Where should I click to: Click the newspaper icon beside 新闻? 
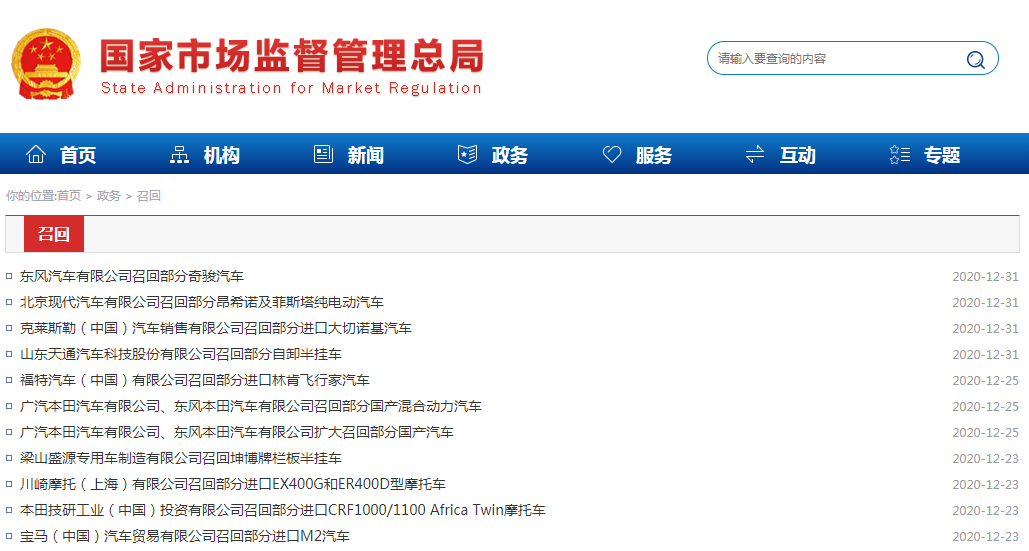tap(323, 155)
